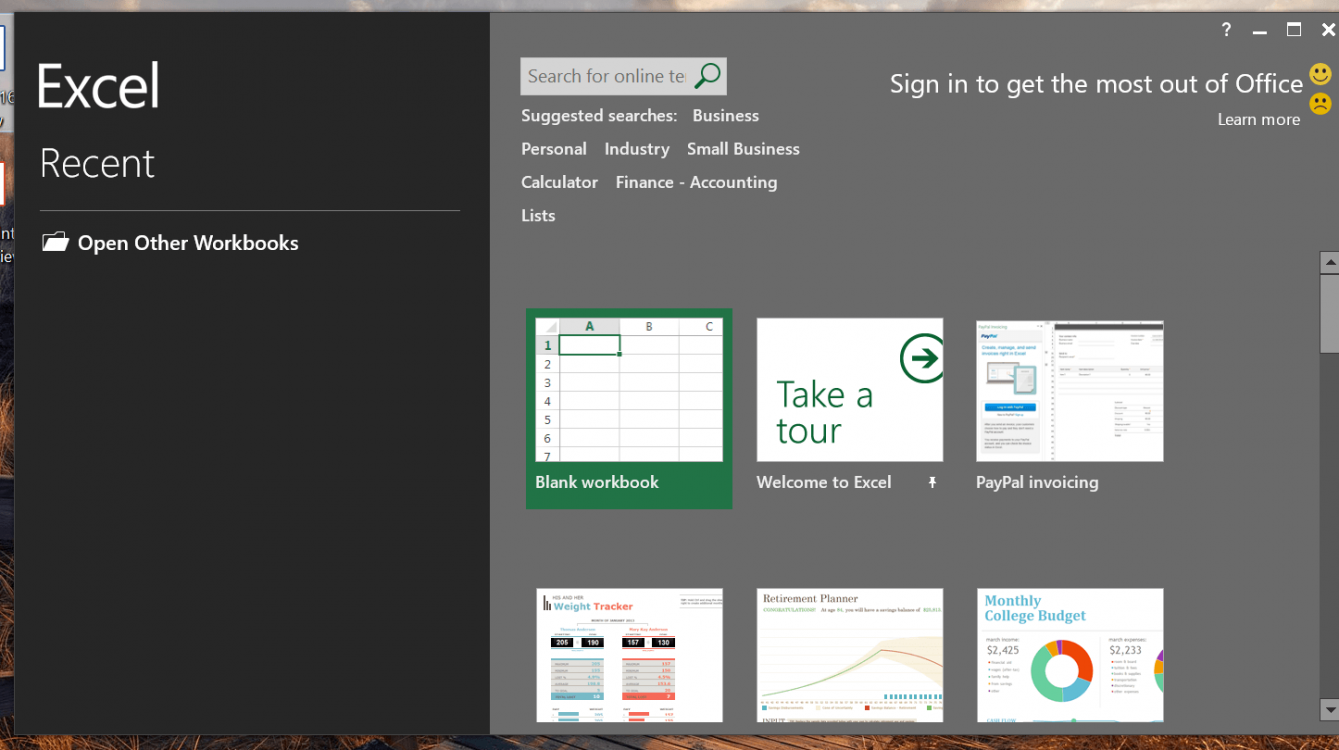Select the Small Business suggested search
This screenshot has height=750, width=1339.
tap(743, 149)
